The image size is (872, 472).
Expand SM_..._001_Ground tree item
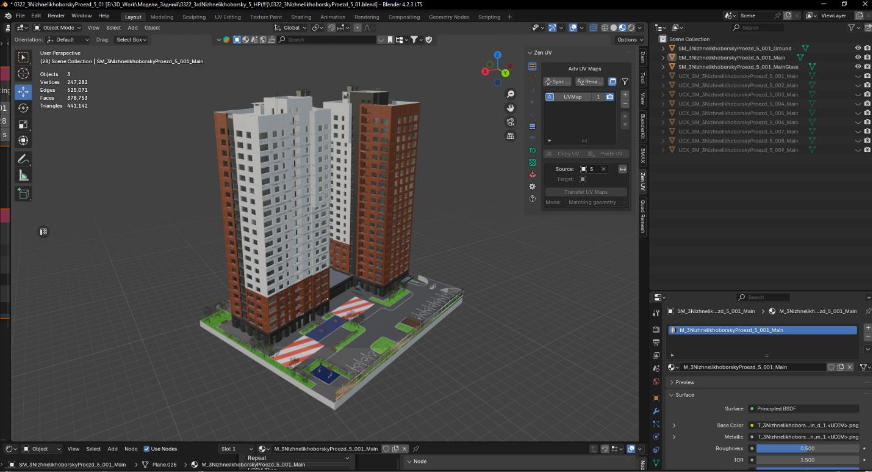tap(663, 48)
